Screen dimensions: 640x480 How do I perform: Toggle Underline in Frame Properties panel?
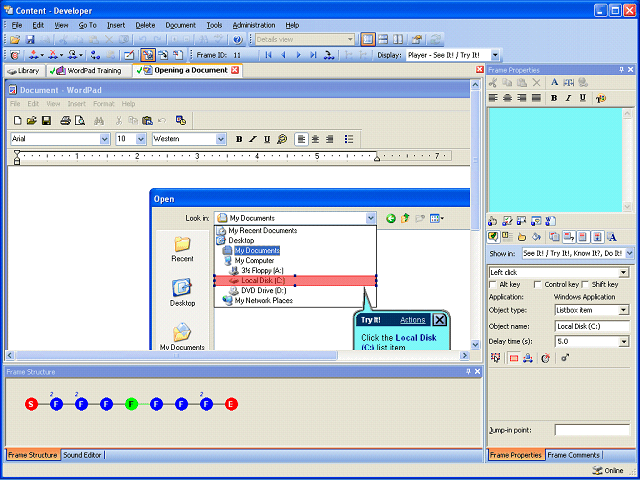[583, 98]
